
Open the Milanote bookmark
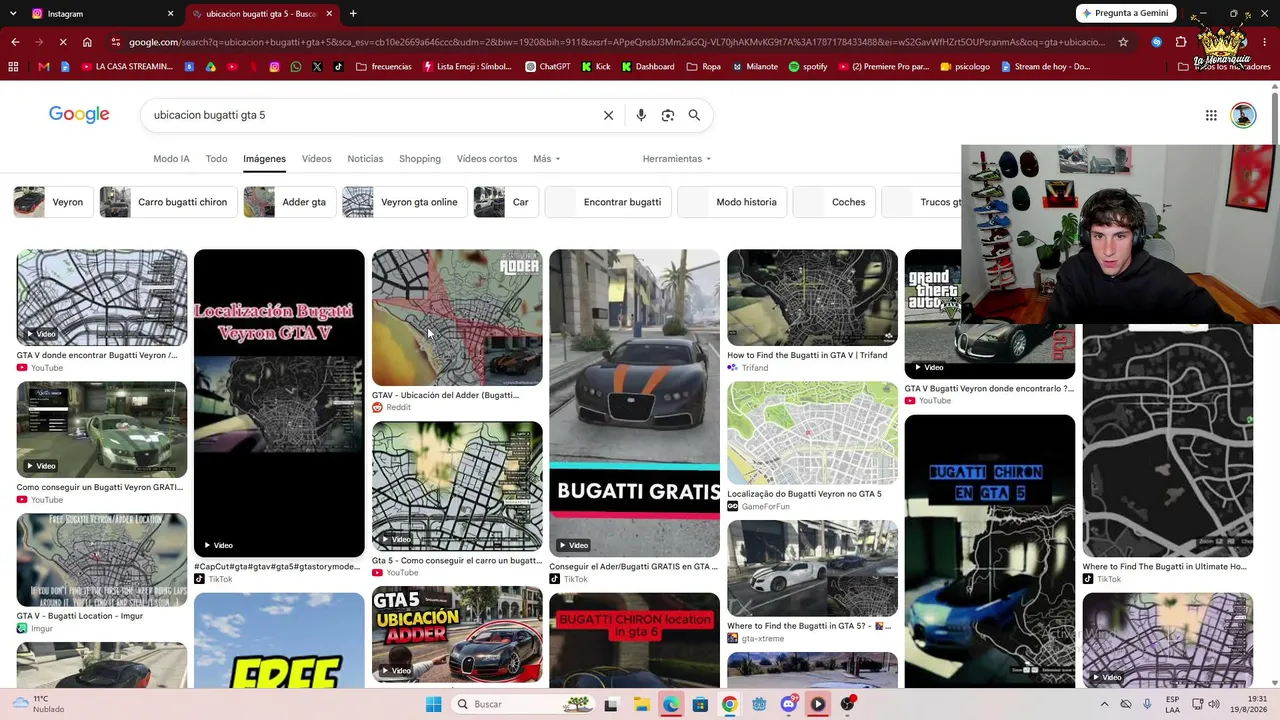[753, 67]
